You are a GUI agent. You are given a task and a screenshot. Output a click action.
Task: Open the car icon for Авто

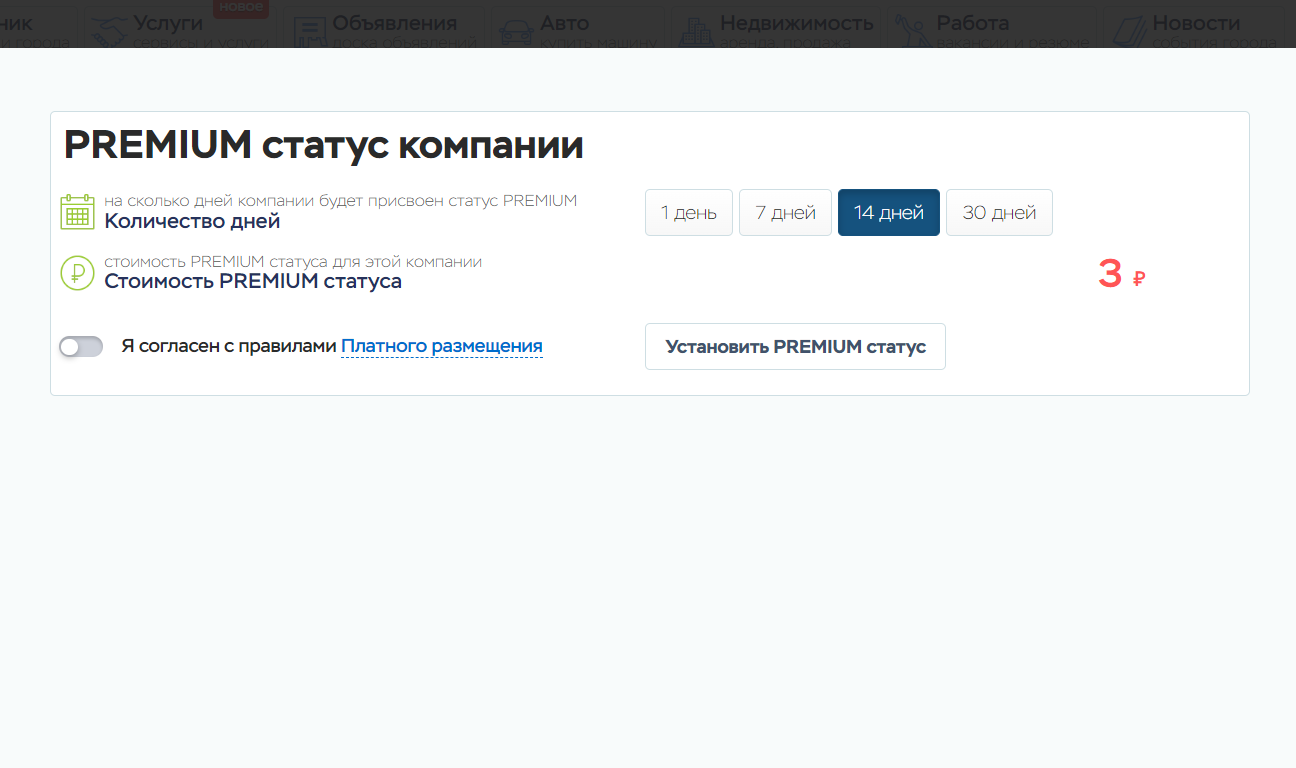click(516, 32)
